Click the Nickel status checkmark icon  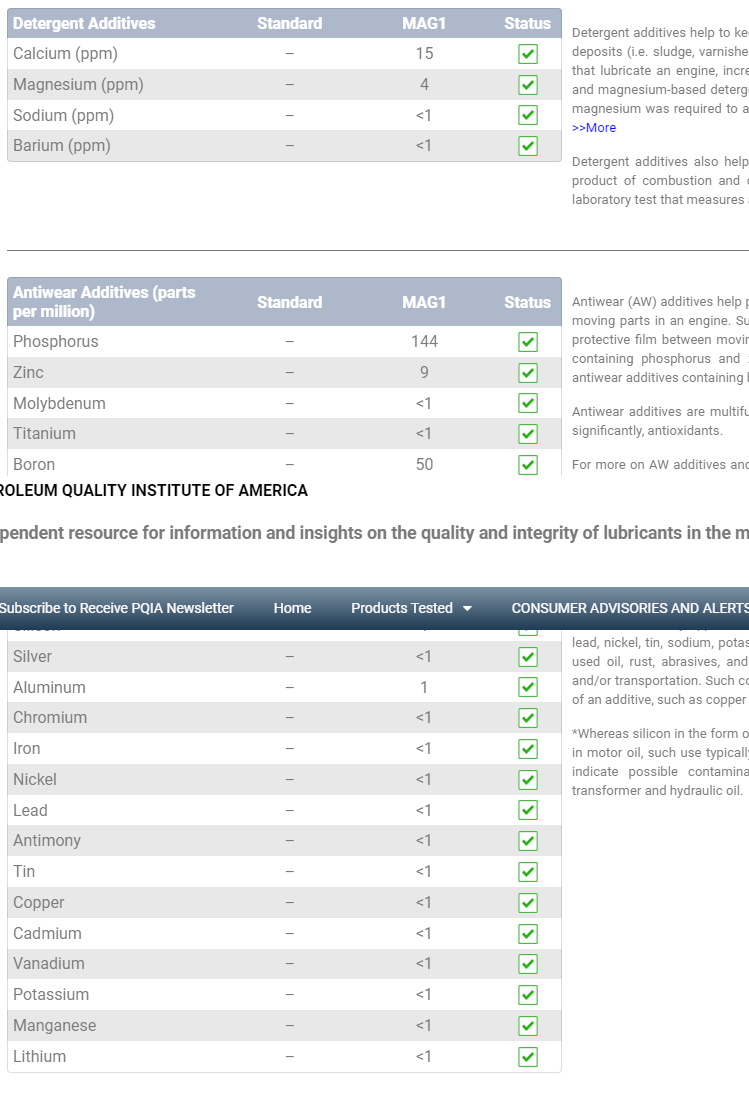[x=528, y=779]
